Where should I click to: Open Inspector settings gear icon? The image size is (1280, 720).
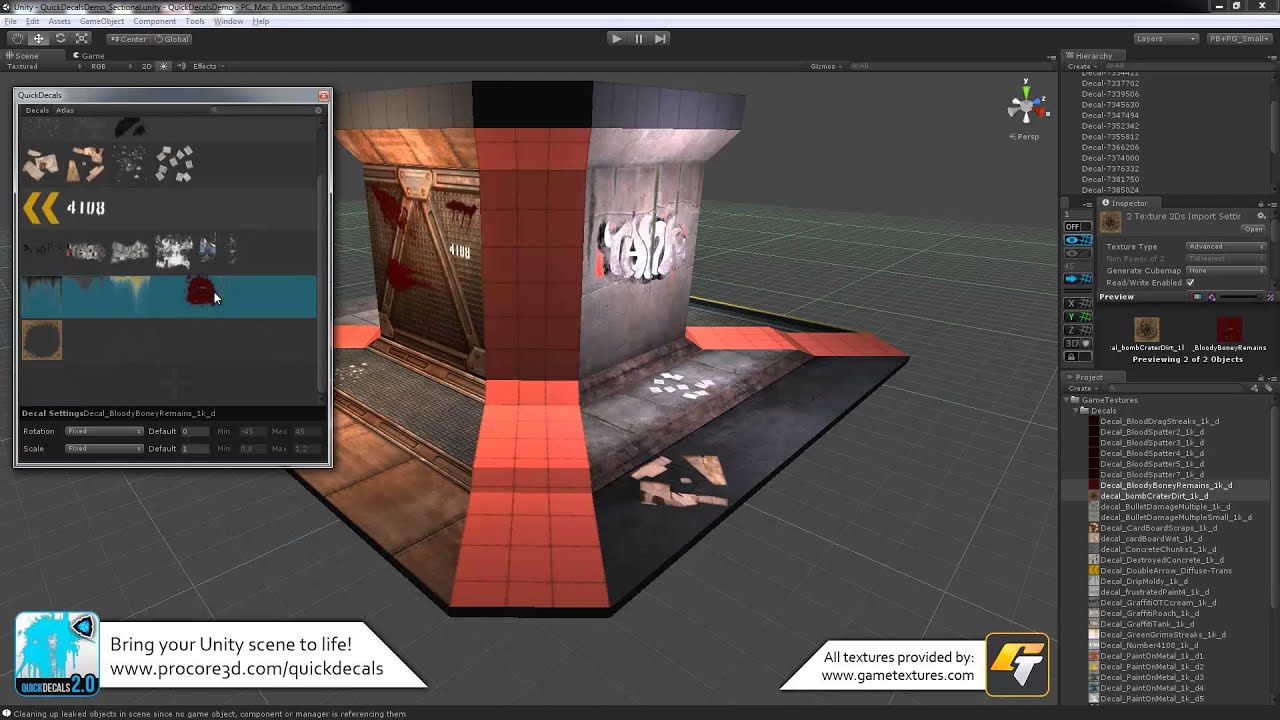(x=1261, y=216)
